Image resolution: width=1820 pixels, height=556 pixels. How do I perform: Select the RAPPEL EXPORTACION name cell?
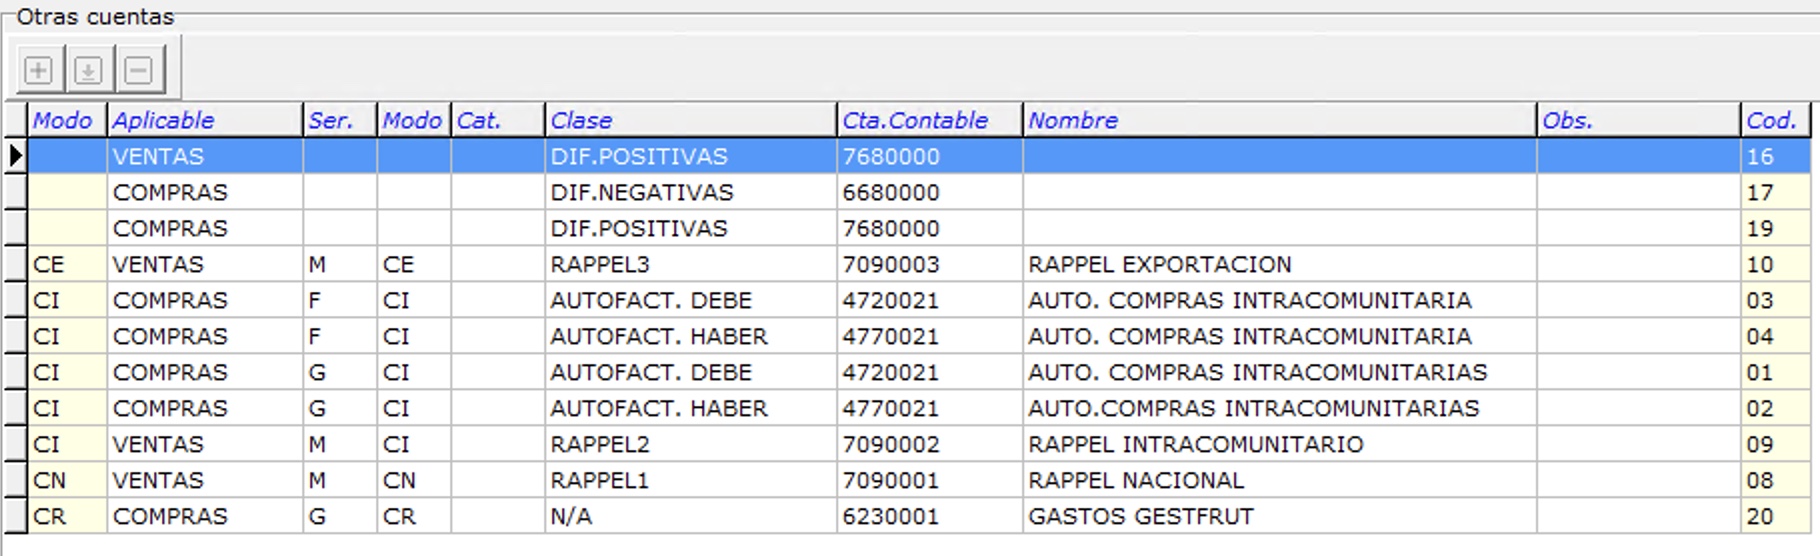point(1160,265)
